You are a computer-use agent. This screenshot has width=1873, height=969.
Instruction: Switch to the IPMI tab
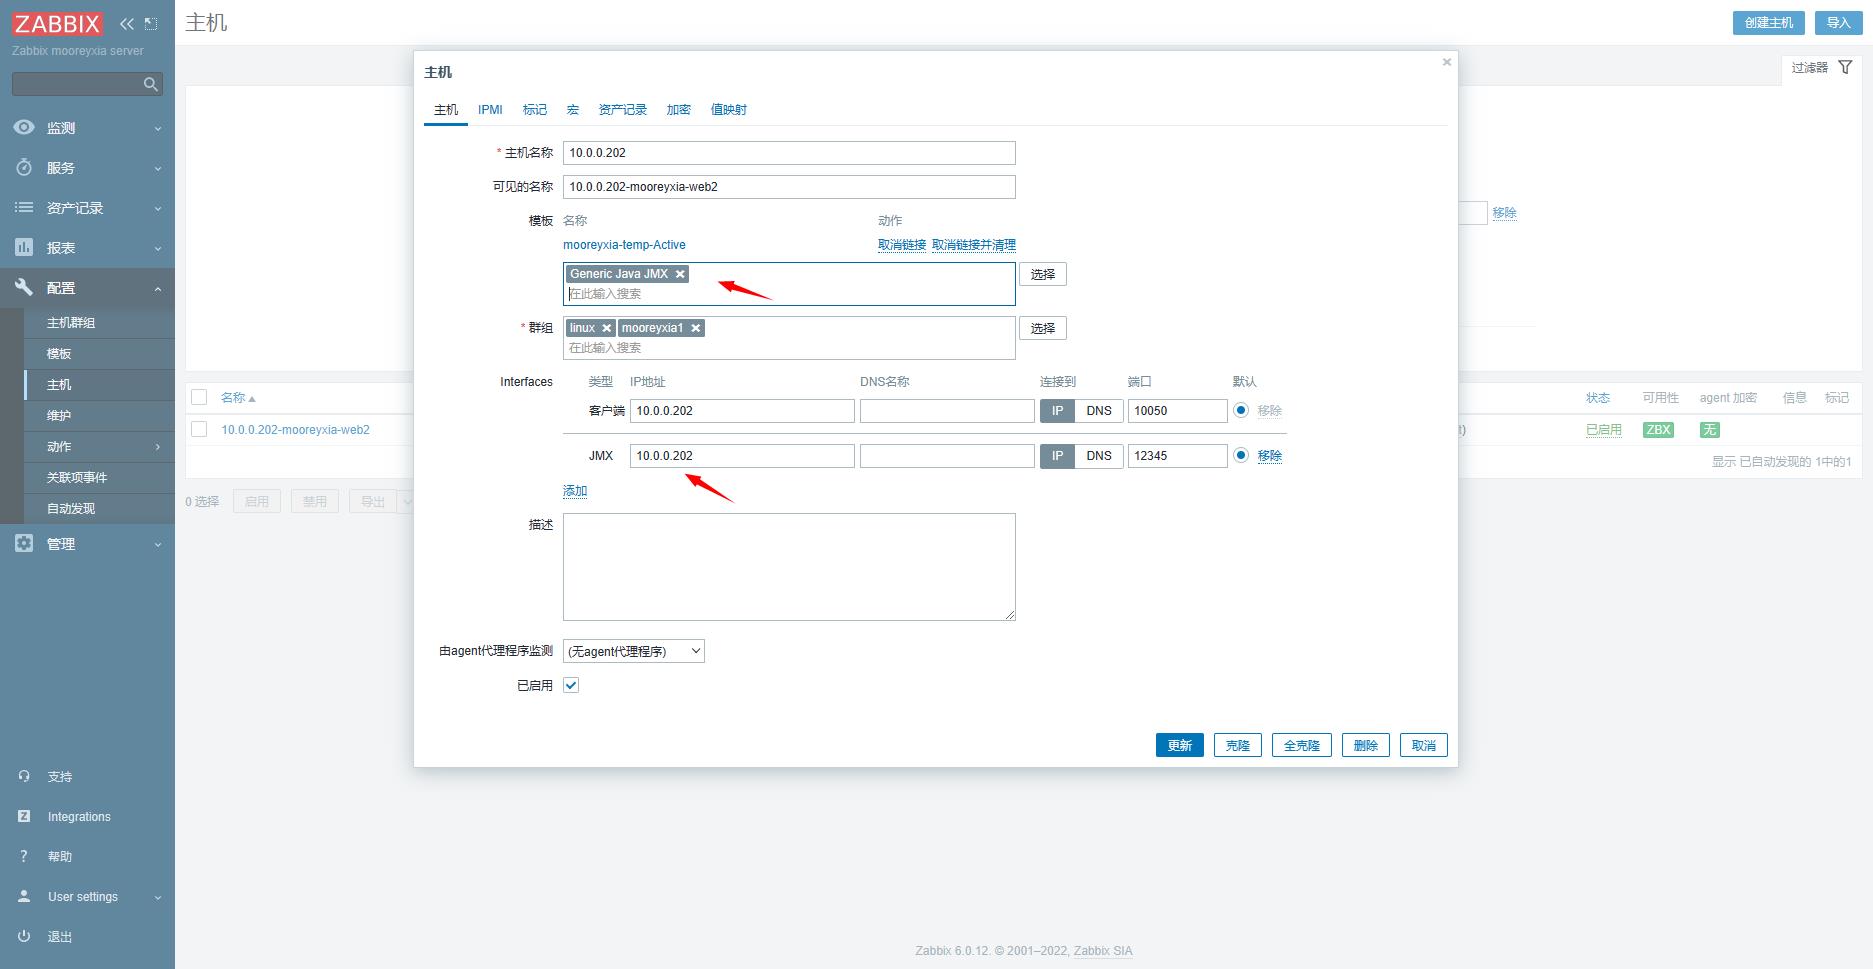coord(490,109)
